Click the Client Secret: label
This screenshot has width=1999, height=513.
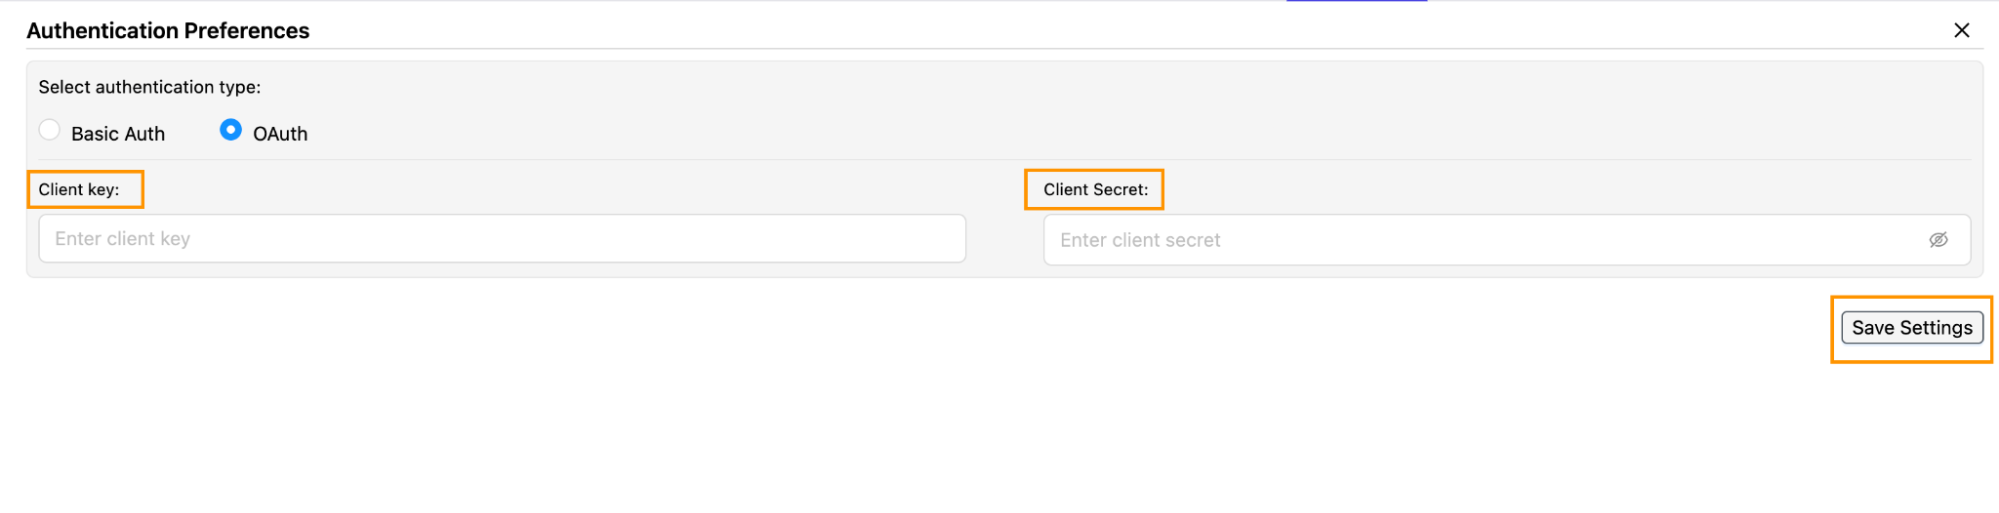point(1096,190)
